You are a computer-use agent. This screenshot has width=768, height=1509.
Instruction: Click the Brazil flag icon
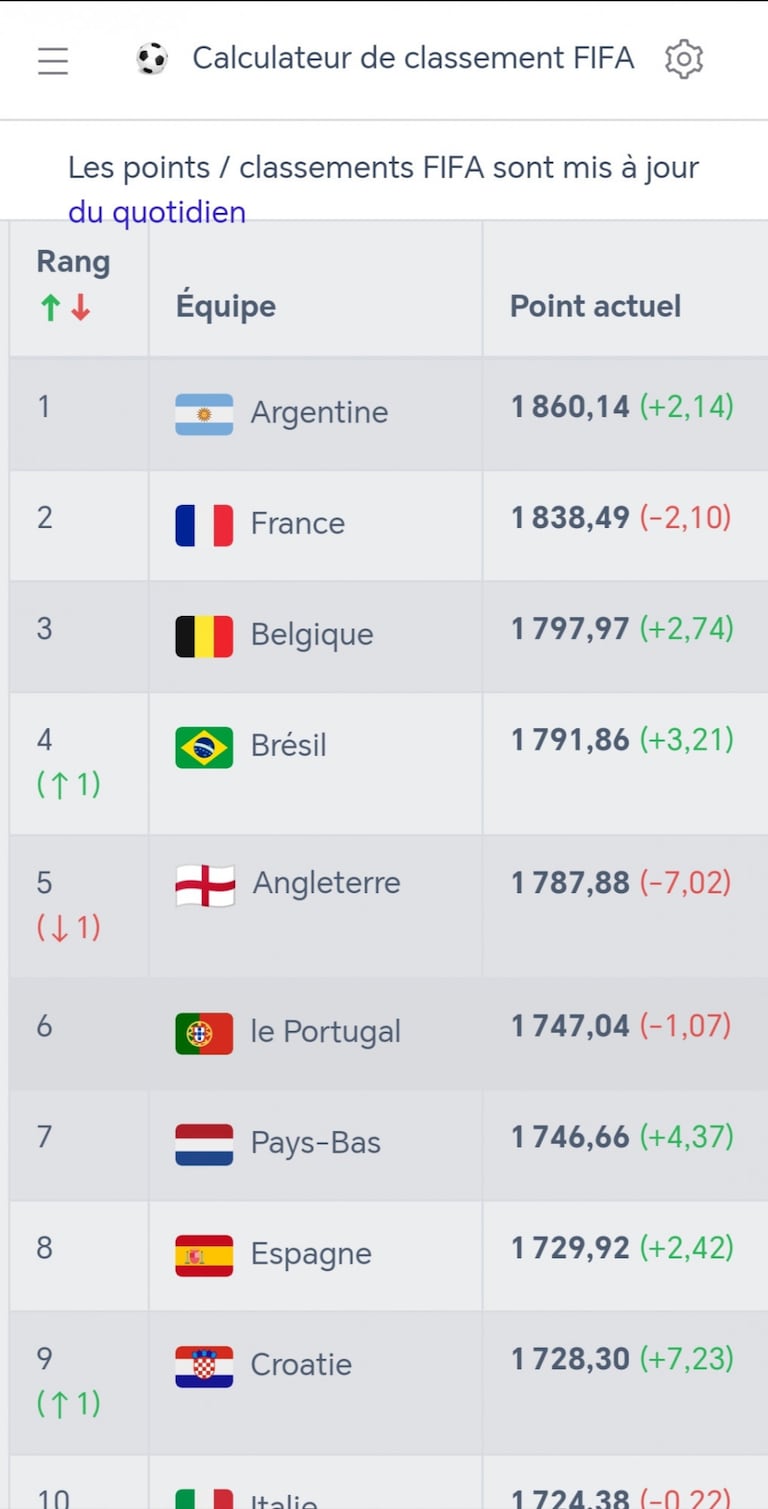coord(204,747)
